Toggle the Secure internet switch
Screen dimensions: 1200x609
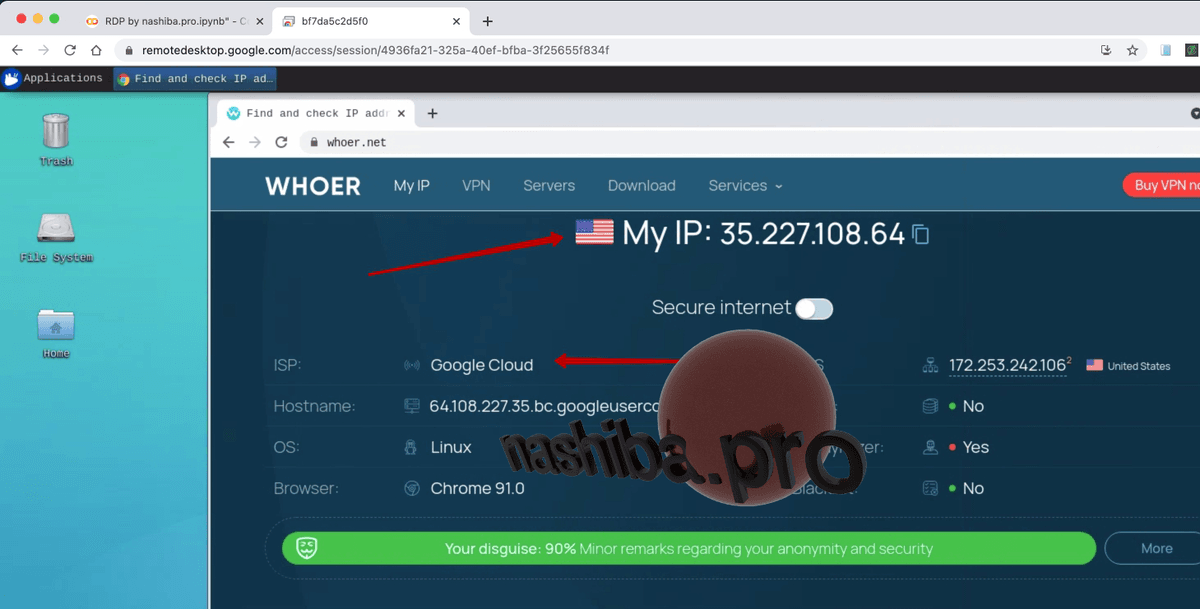[814, 309]
